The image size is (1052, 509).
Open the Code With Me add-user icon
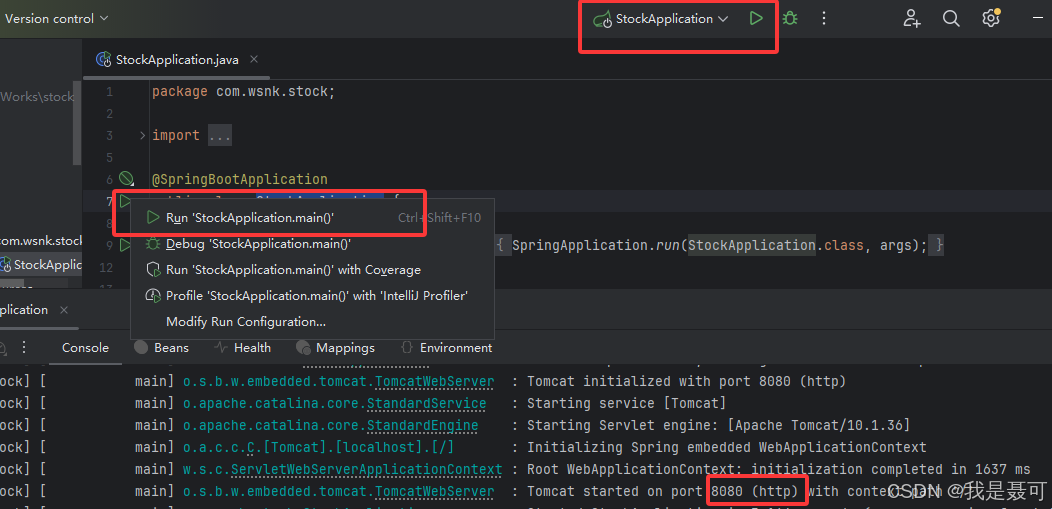[x=912, y=19]
